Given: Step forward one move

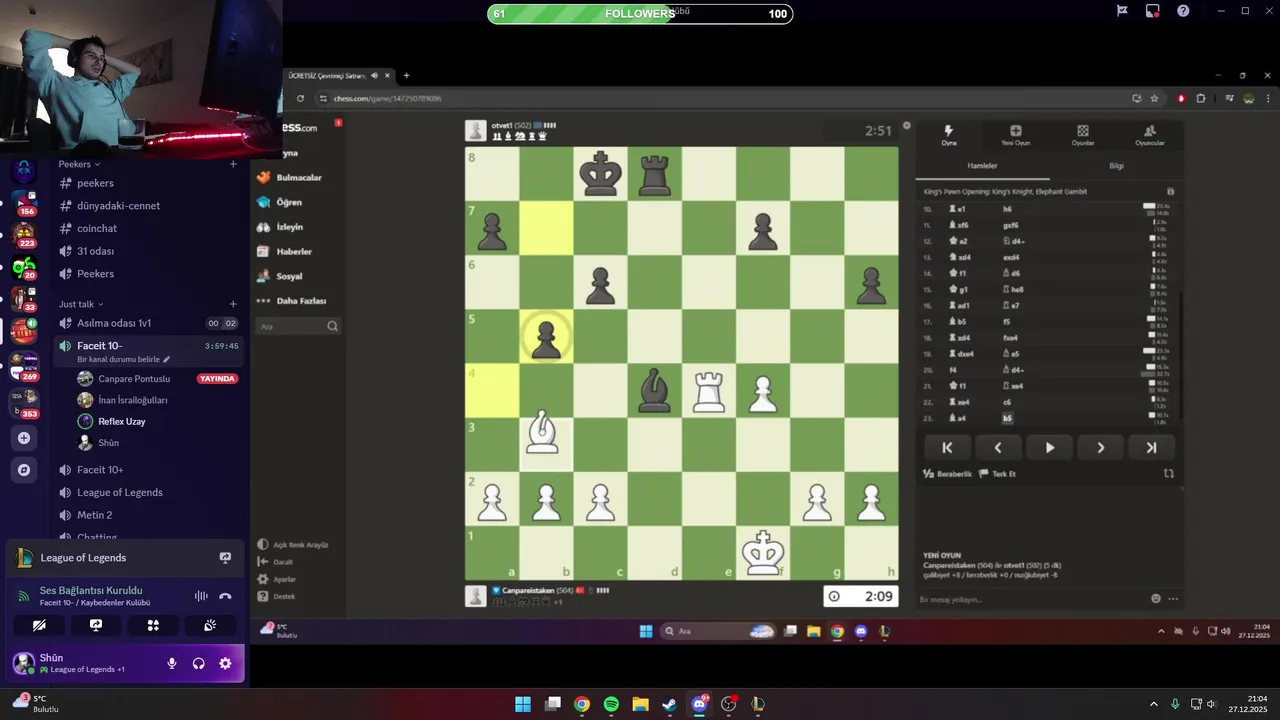Looking at the screenshot, I should coord(1101,448).
